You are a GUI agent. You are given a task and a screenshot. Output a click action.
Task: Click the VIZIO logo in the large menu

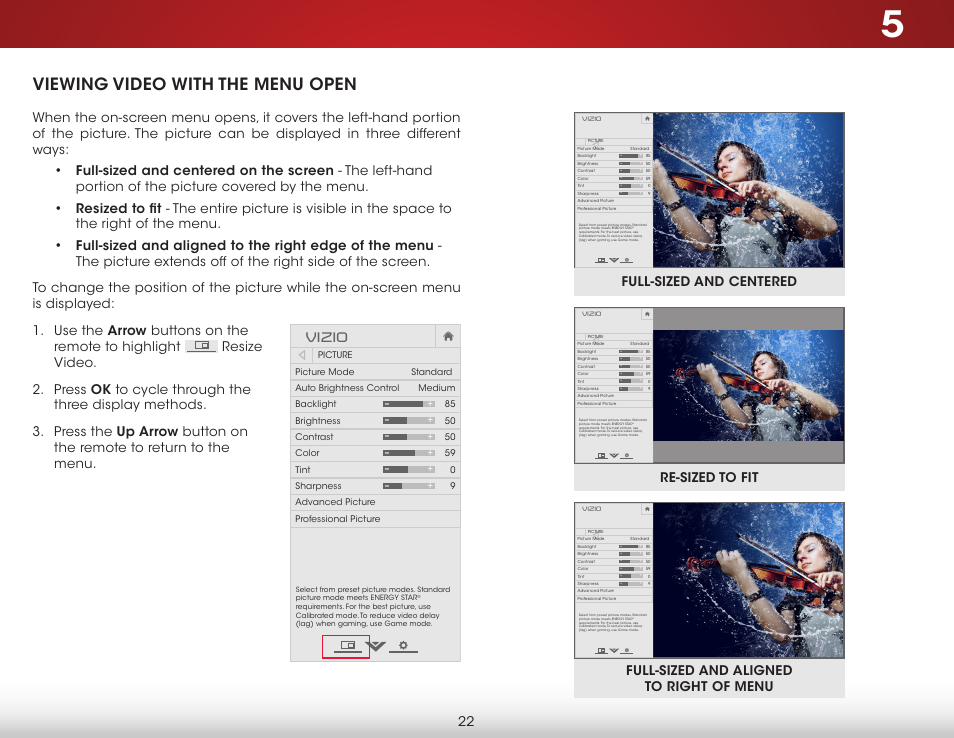(x=326, y=337)
